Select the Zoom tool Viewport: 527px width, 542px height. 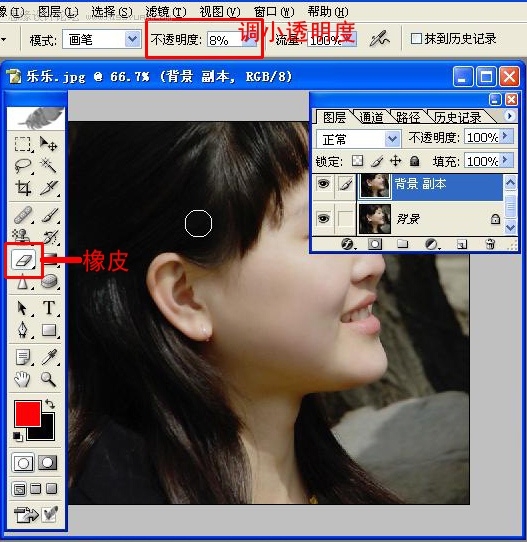coord(48,379)
